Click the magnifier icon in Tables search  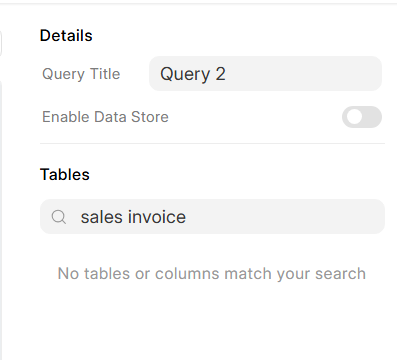pos(59,217)
